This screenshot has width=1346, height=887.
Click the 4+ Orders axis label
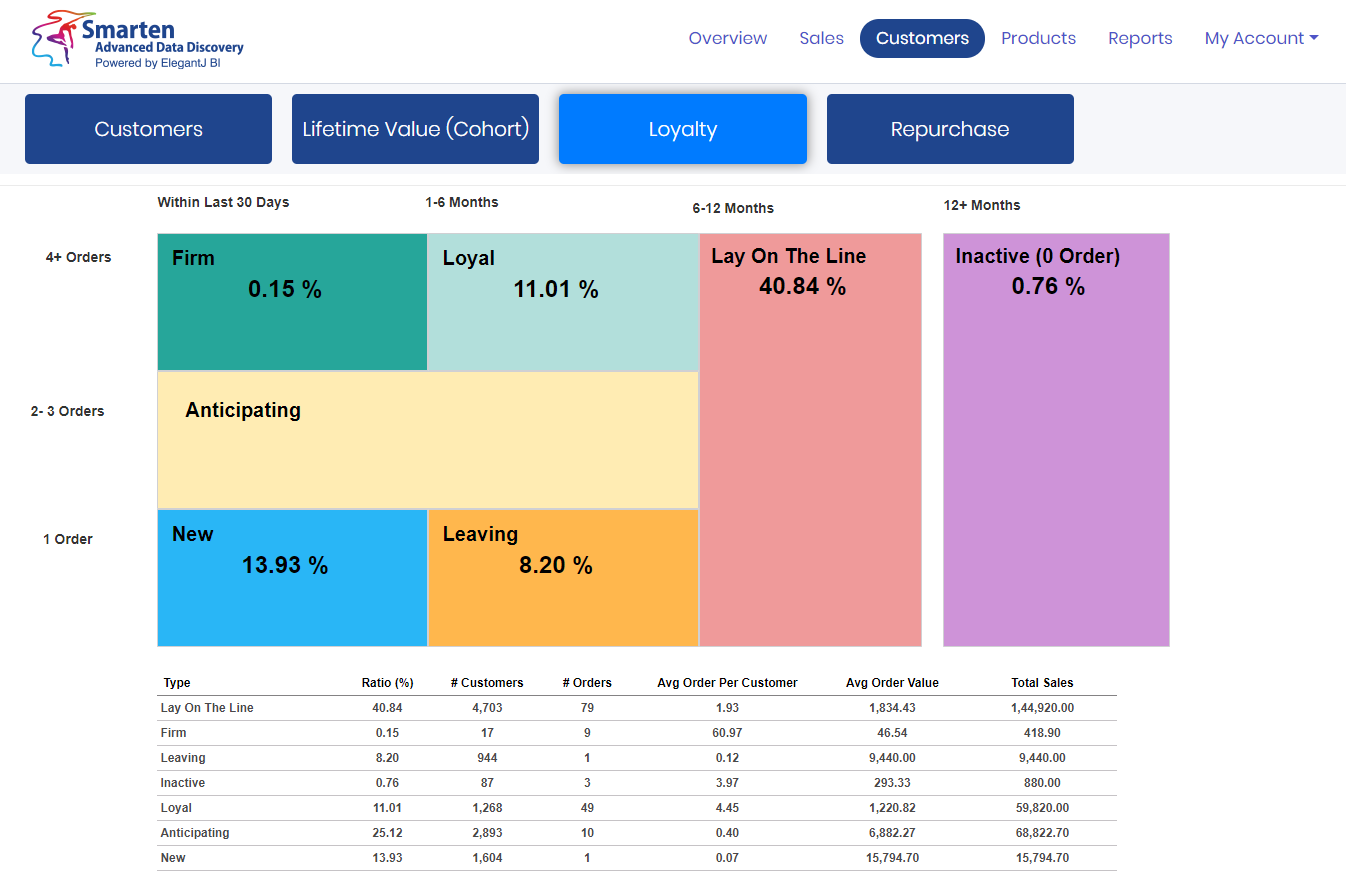(78, 257)
